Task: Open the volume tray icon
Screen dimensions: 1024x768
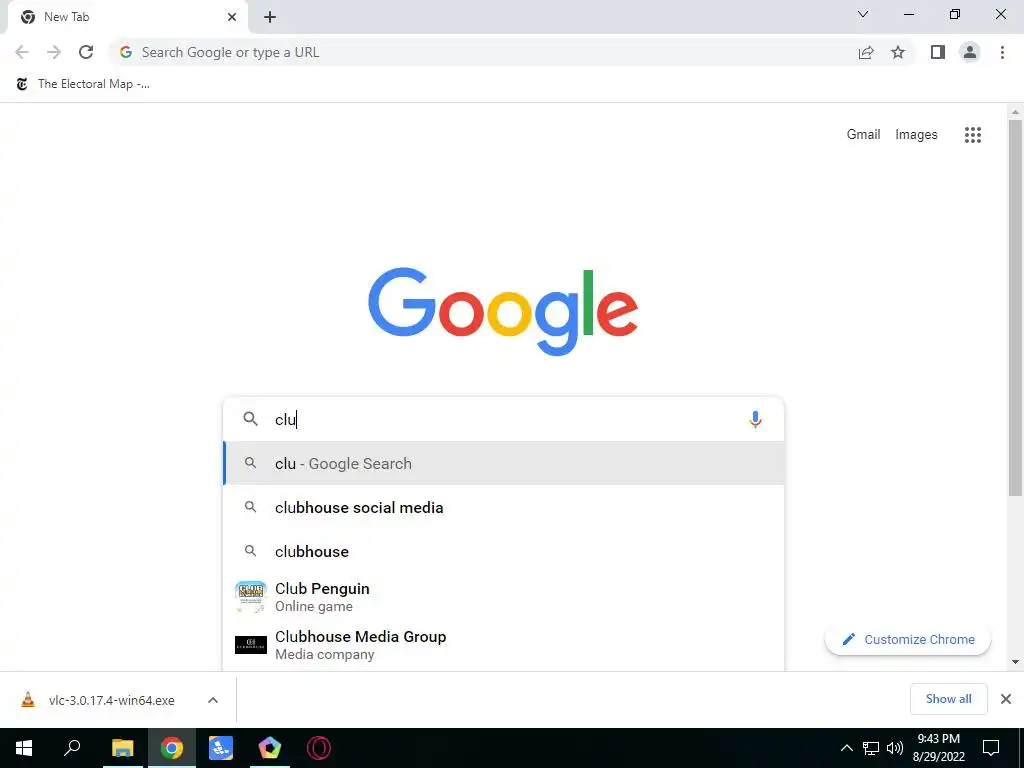Action: click(895, 748)
